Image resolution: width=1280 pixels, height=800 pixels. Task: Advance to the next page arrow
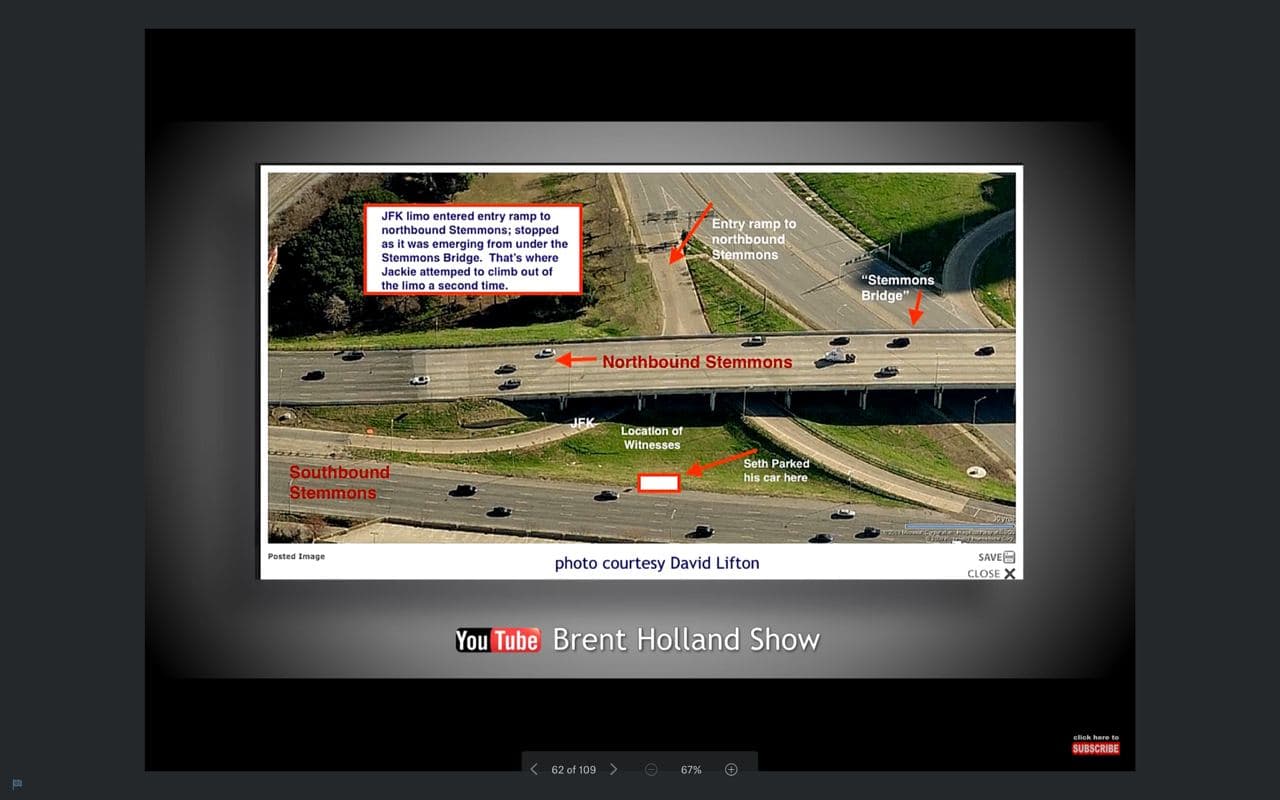(613, 769)
